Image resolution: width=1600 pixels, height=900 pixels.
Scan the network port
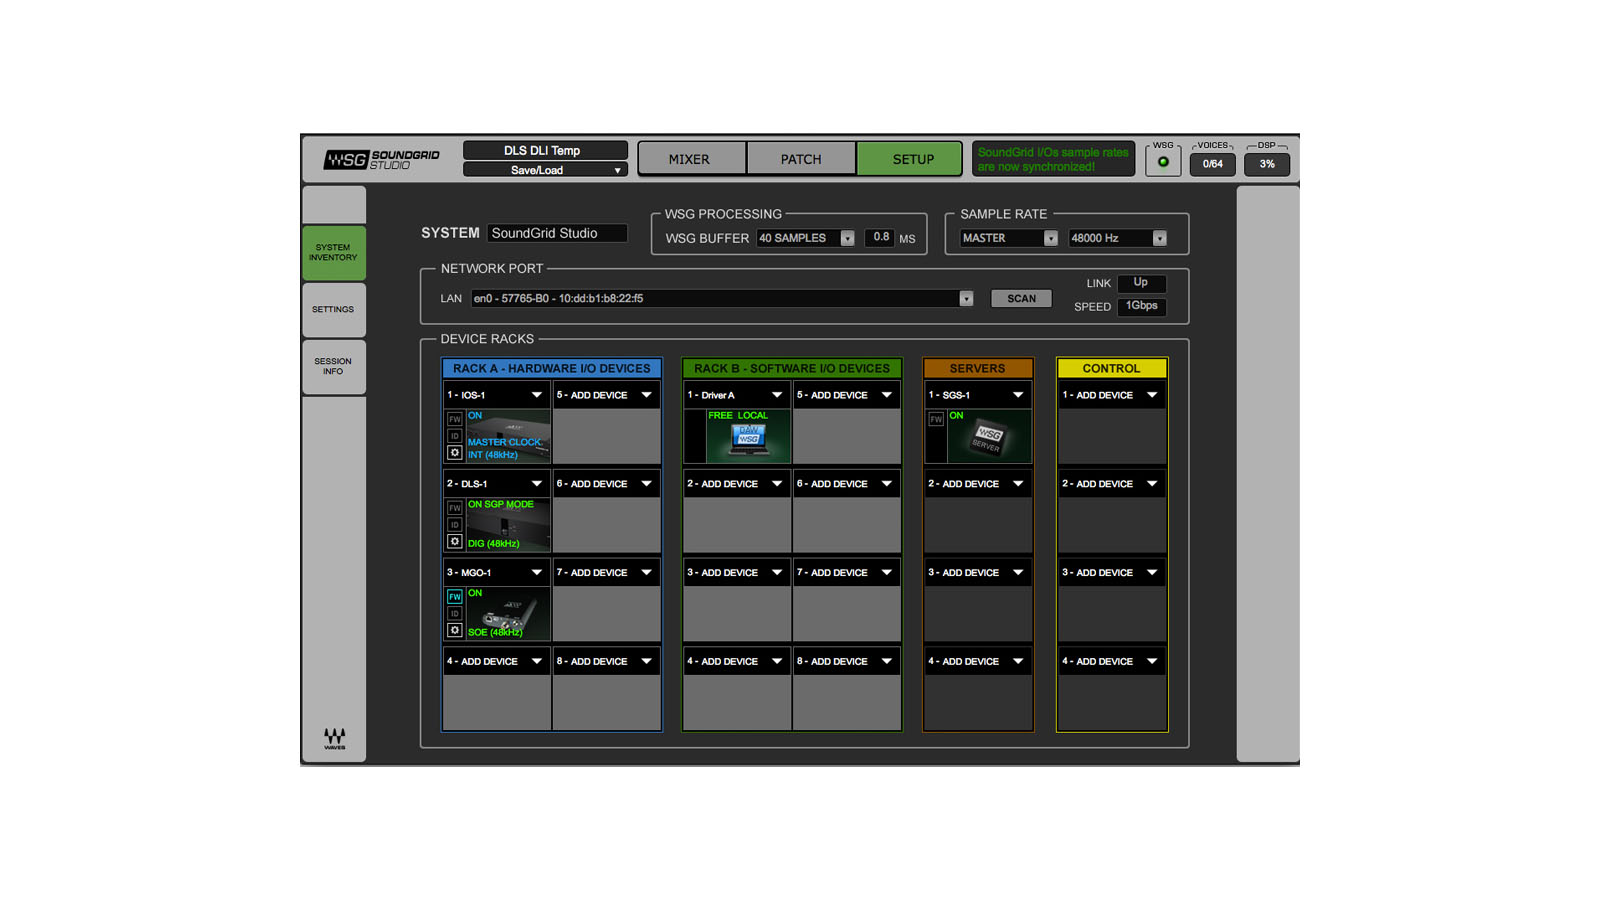[x=1021, y=298]
